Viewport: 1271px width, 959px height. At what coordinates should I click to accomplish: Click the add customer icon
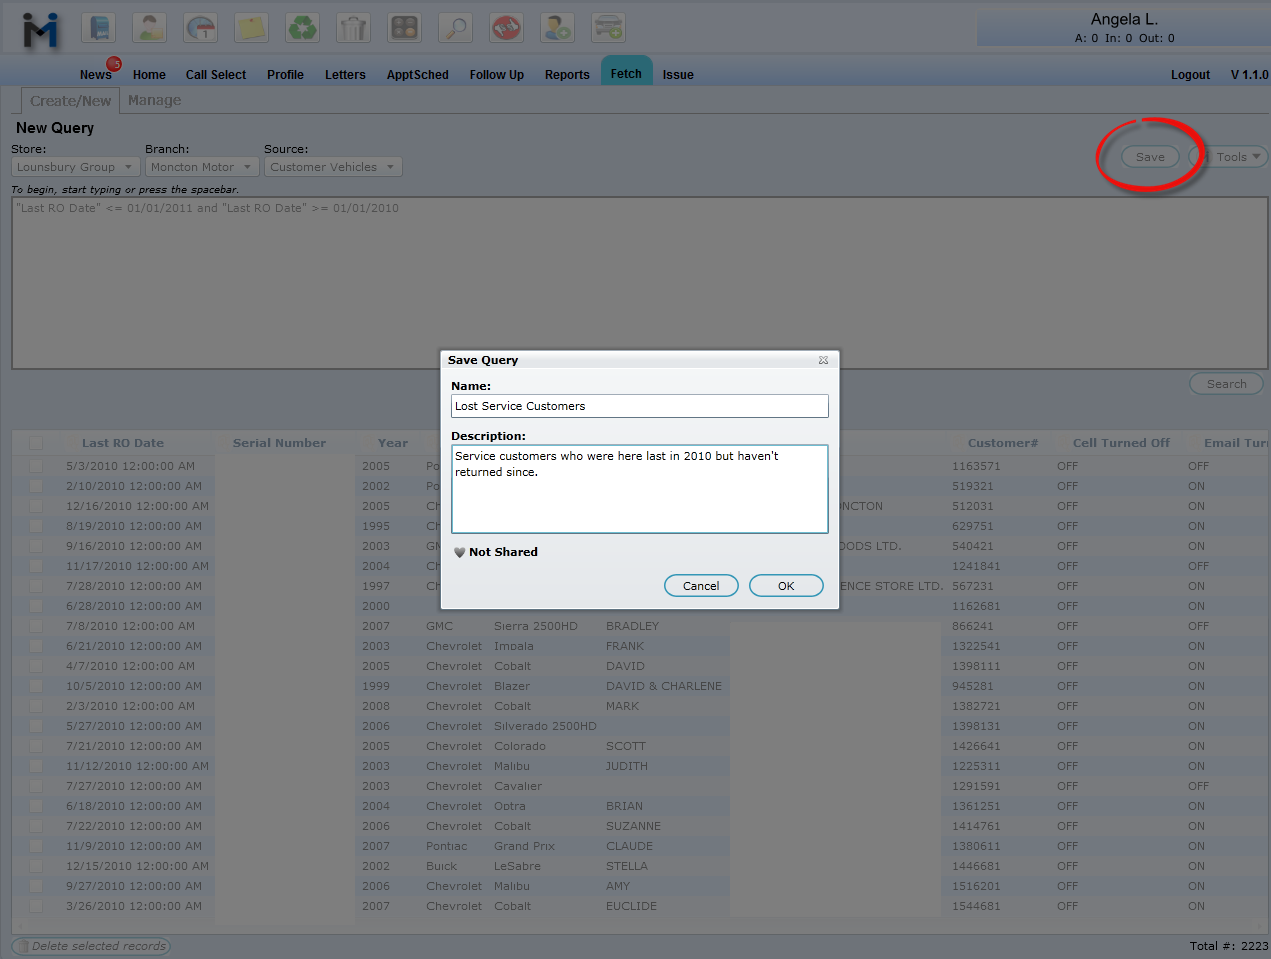tap(557, 28)
